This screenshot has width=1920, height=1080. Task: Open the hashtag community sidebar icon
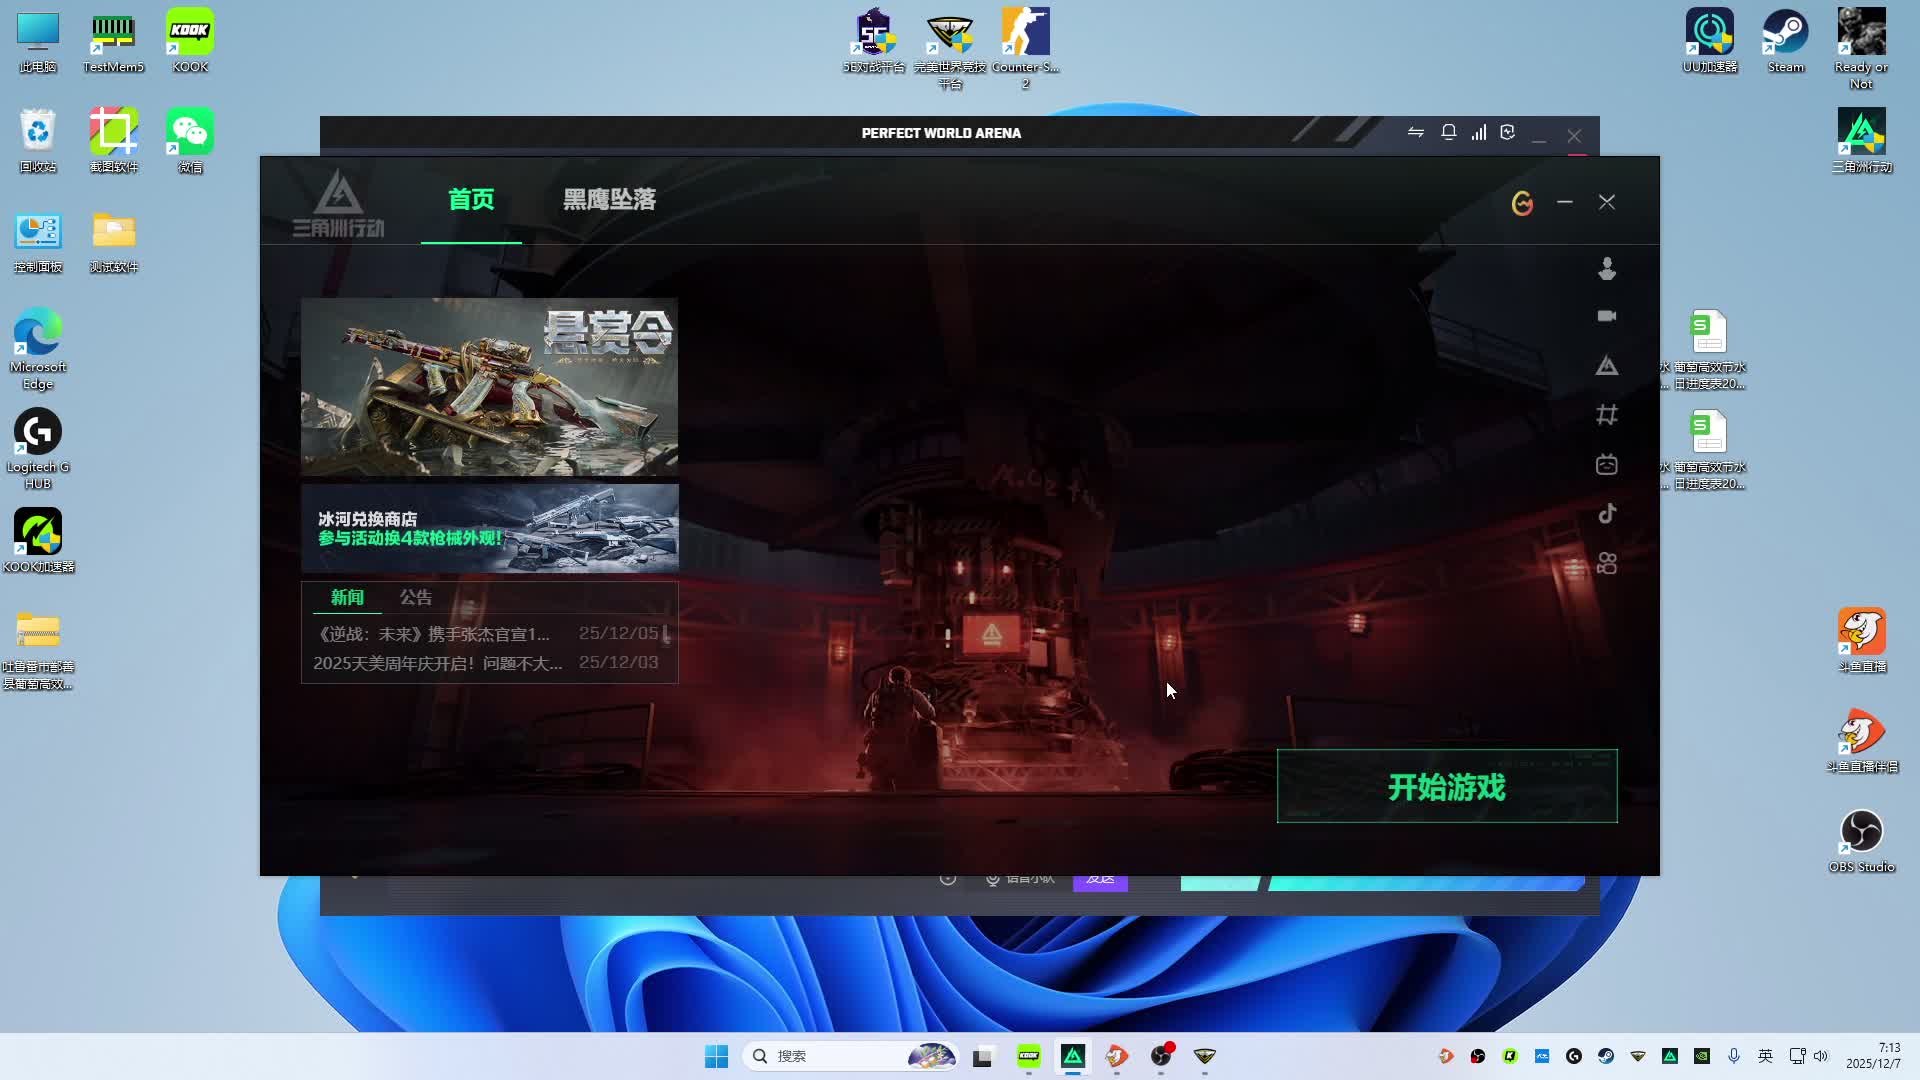pos(1606,415)
